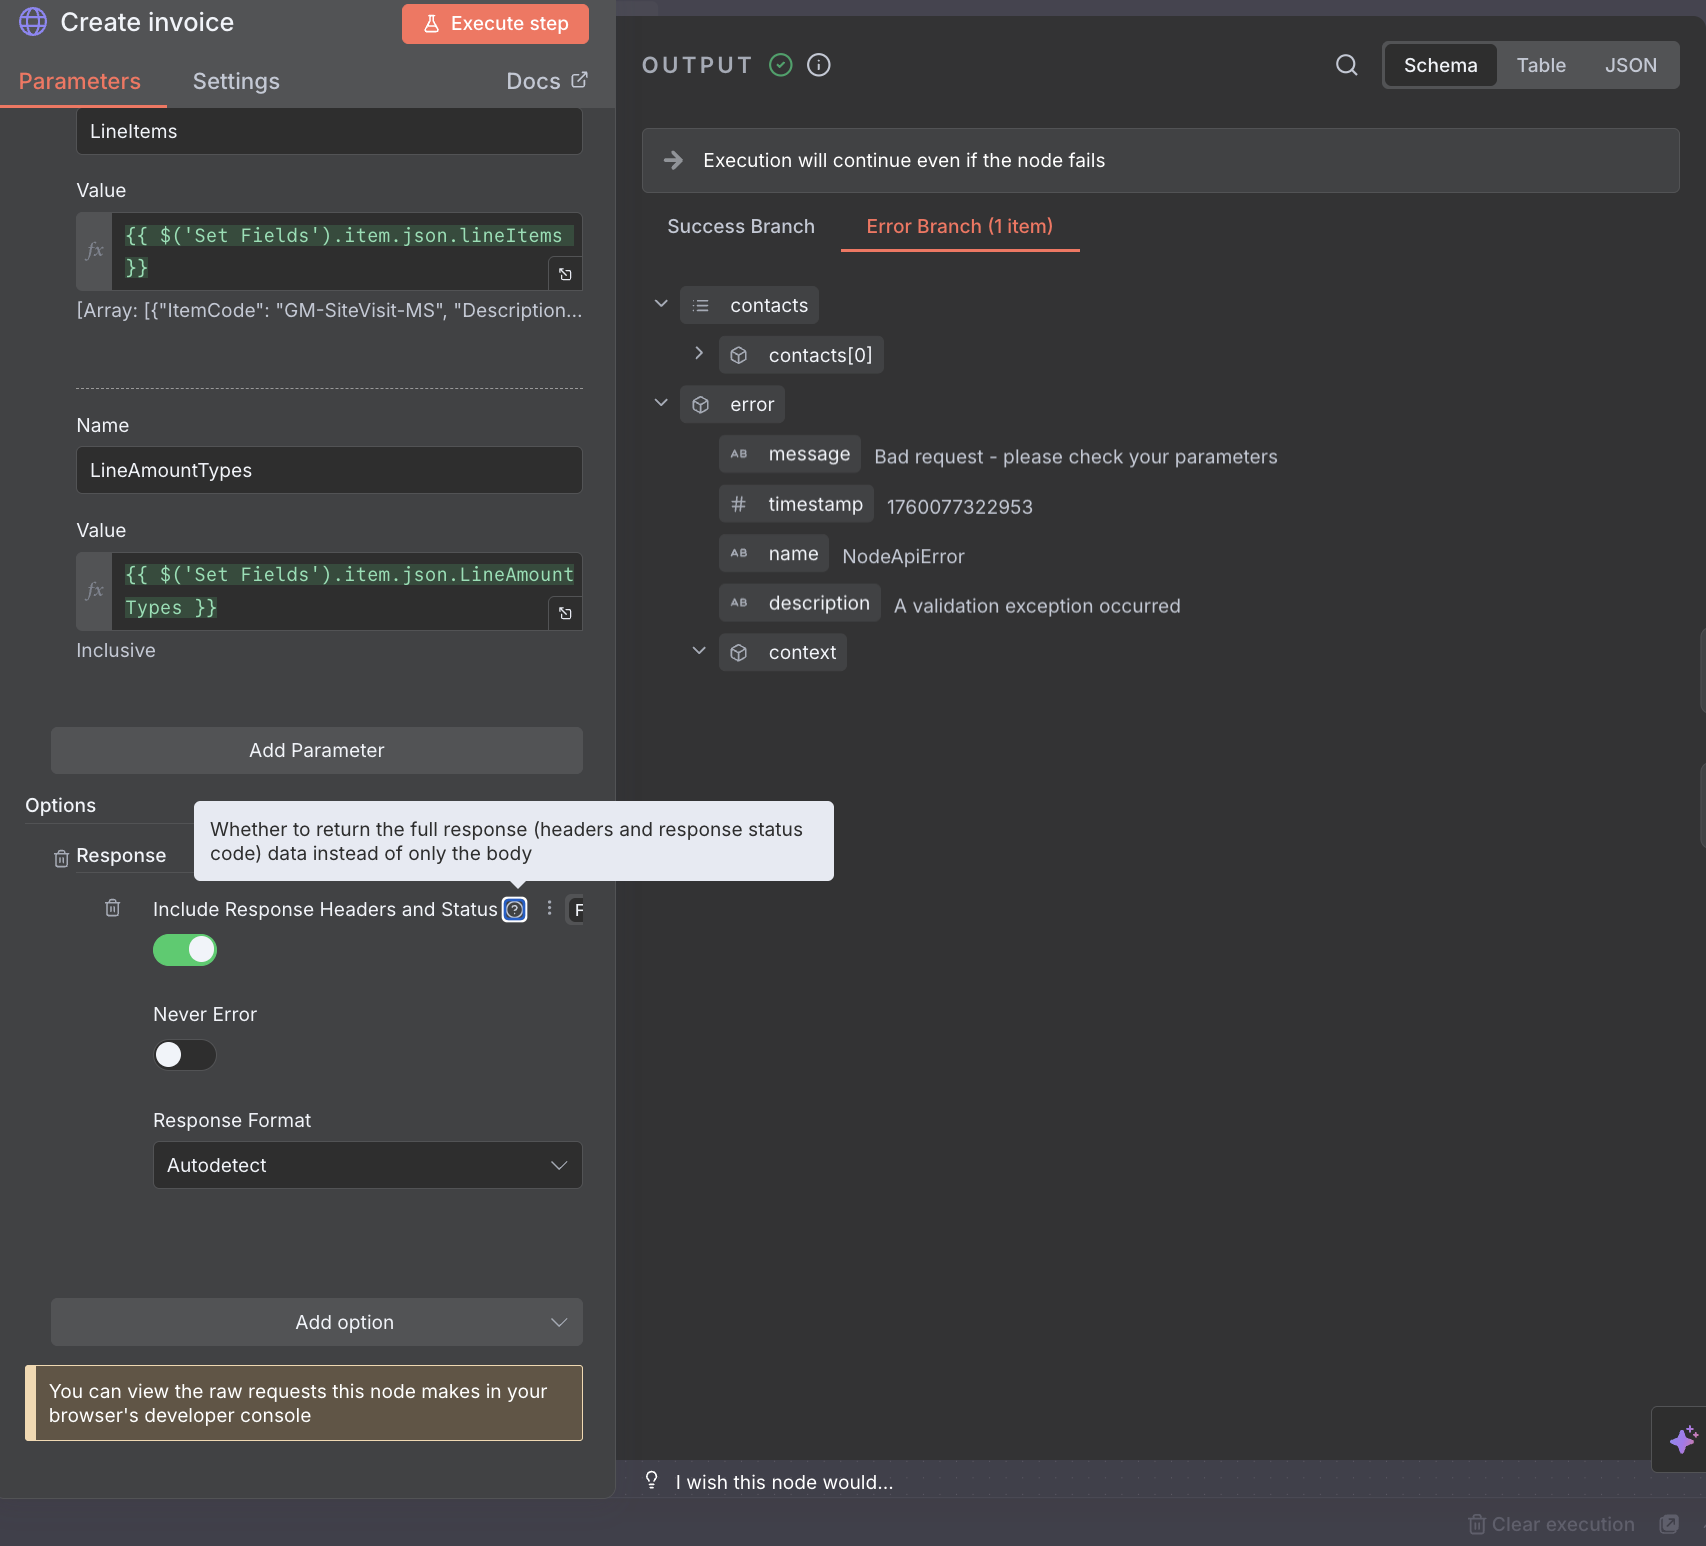Open the Success Branch tab
Image resolution: width=1706 pixels, height=1546 pixels.
click(x=740, y=227)
